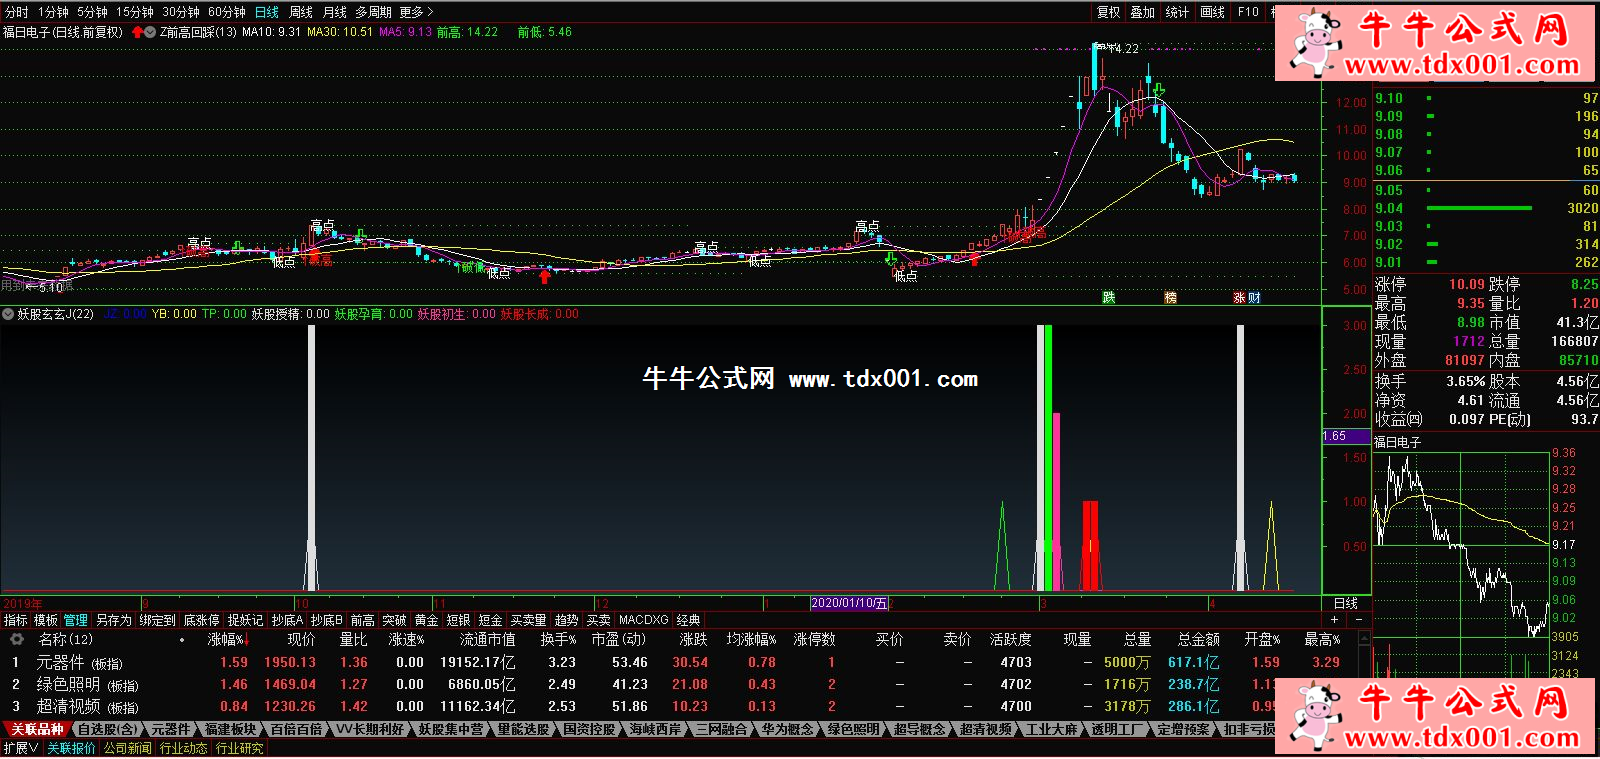This screenshot has height=759, width=1600.
Task: Open the 自选股(含) bottom tab
Action: [107, 729]
